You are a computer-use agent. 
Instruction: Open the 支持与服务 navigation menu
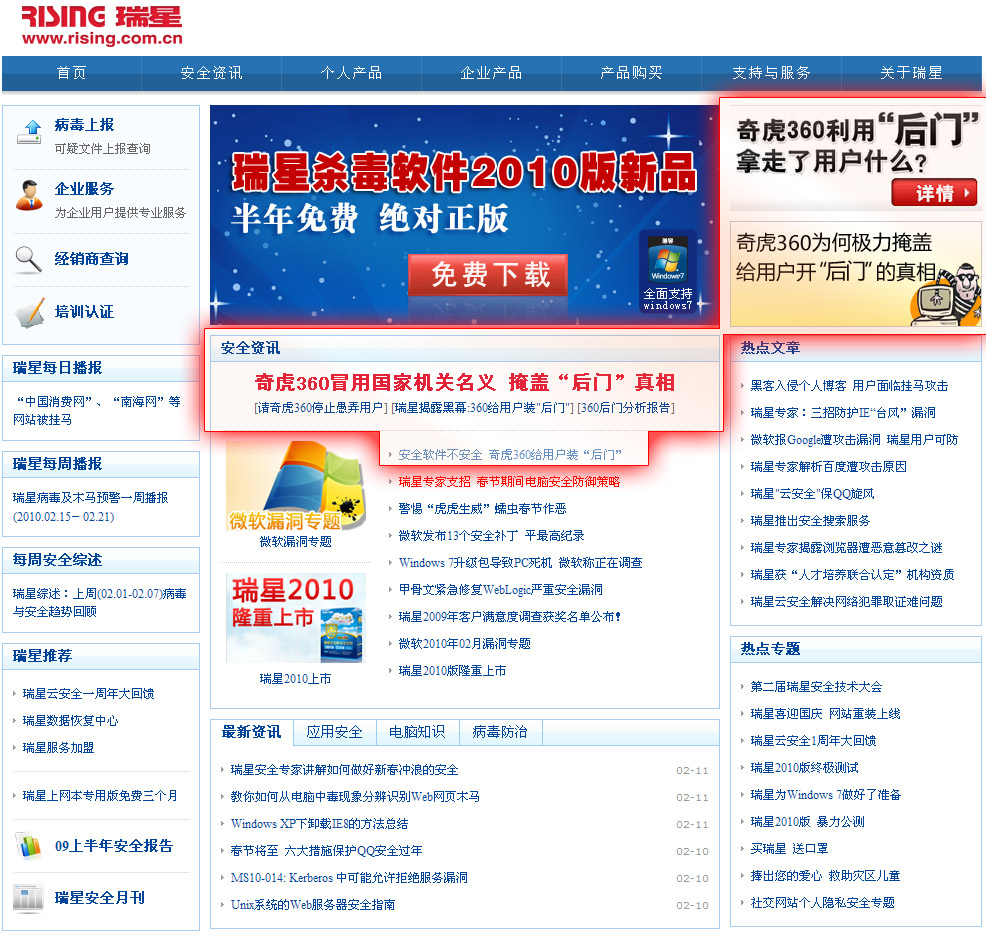(771, 73)
